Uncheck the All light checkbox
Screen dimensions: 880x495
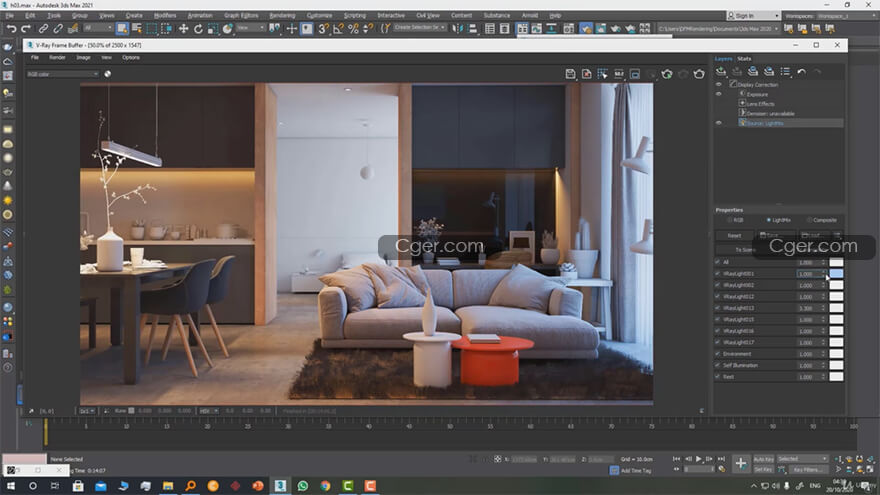tap(717, 262)
